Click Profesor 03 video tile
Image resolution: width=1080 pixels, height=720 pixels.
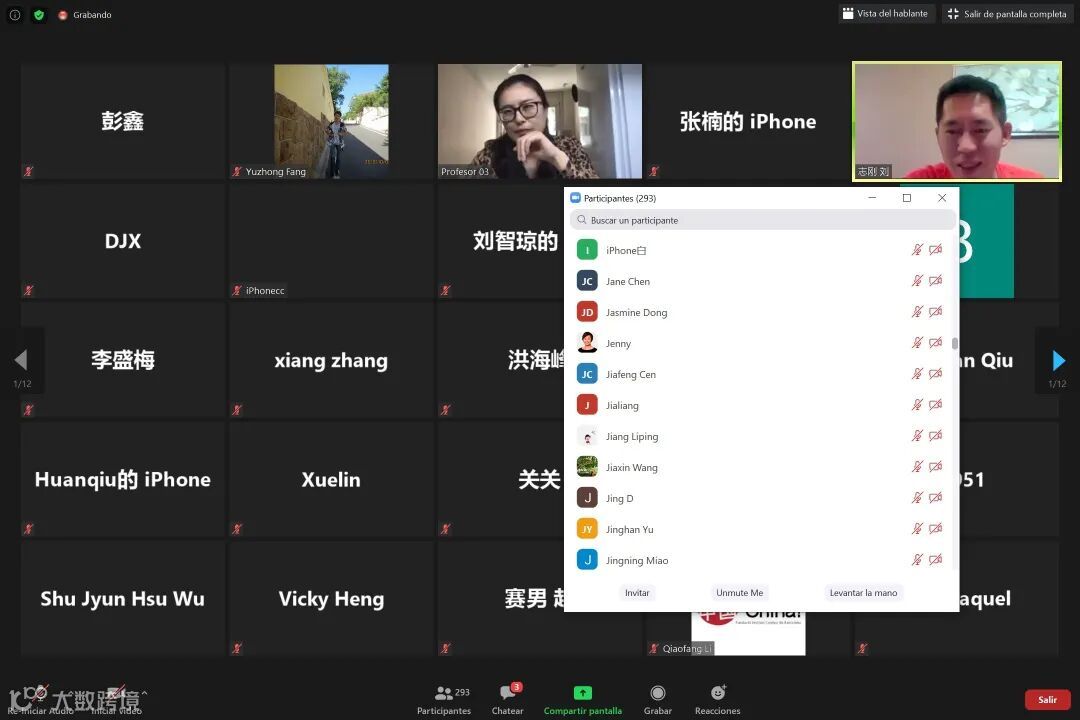[540, 121]
